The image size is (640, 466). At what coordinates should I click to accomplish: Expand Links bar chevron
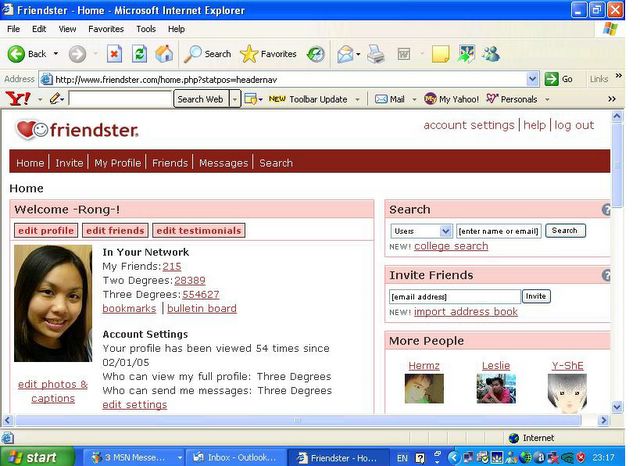(x=619, y=75)
